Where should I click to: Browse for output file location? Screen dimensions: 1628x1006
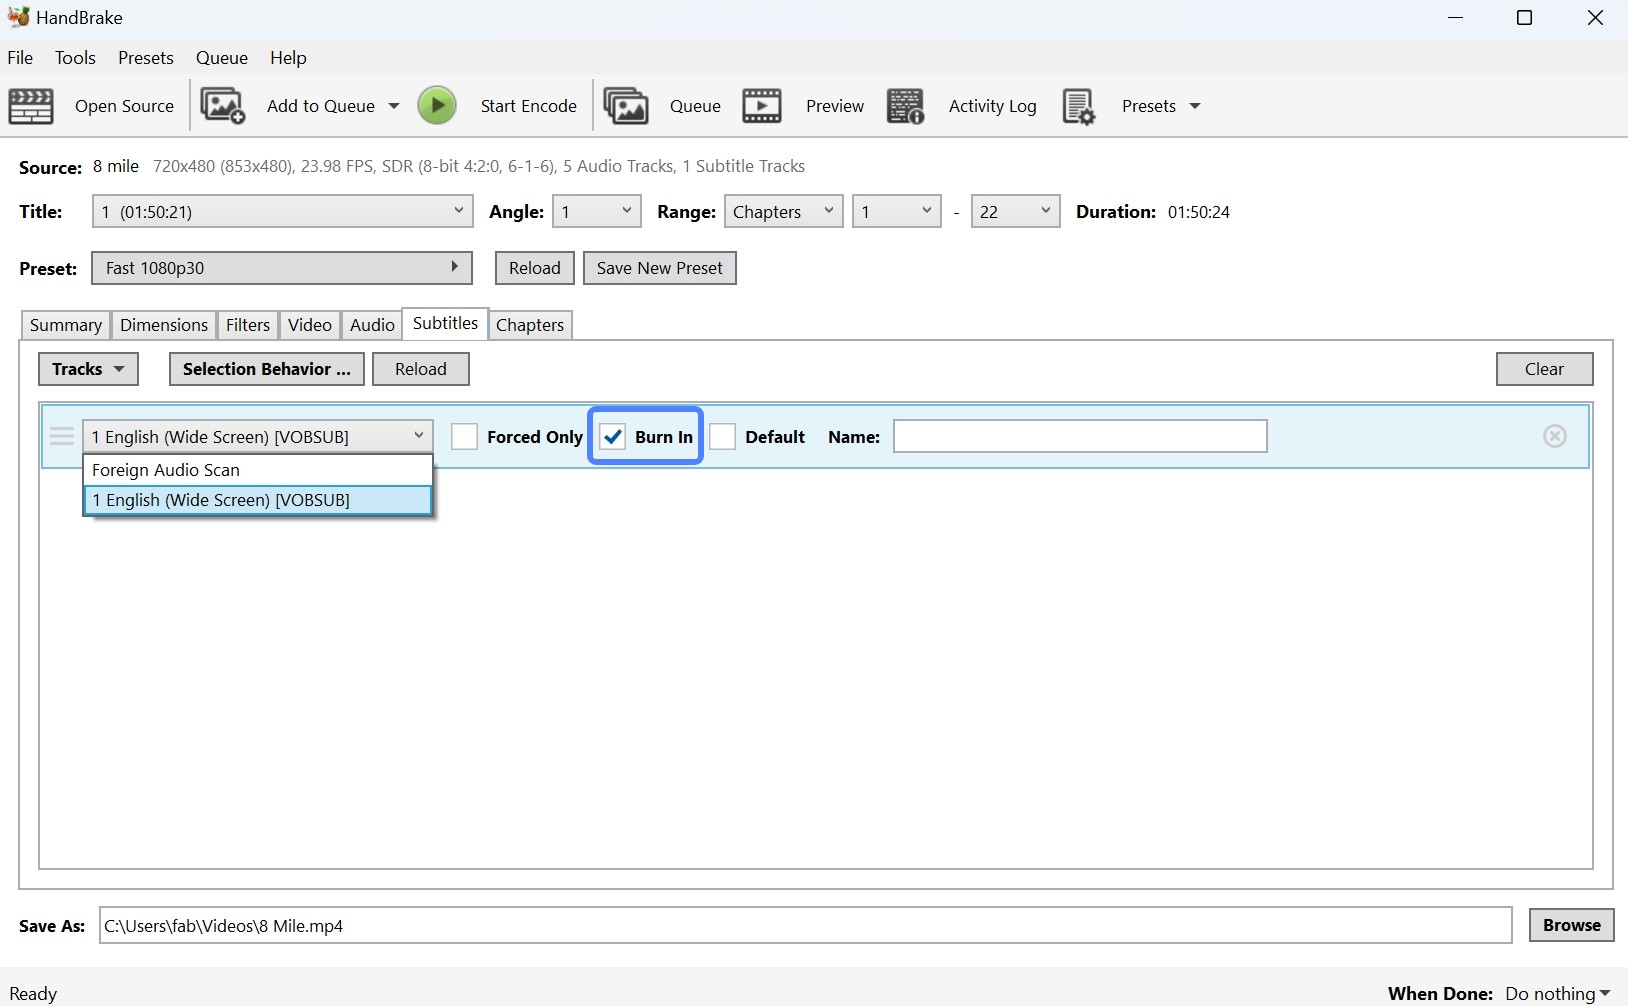1570,925
